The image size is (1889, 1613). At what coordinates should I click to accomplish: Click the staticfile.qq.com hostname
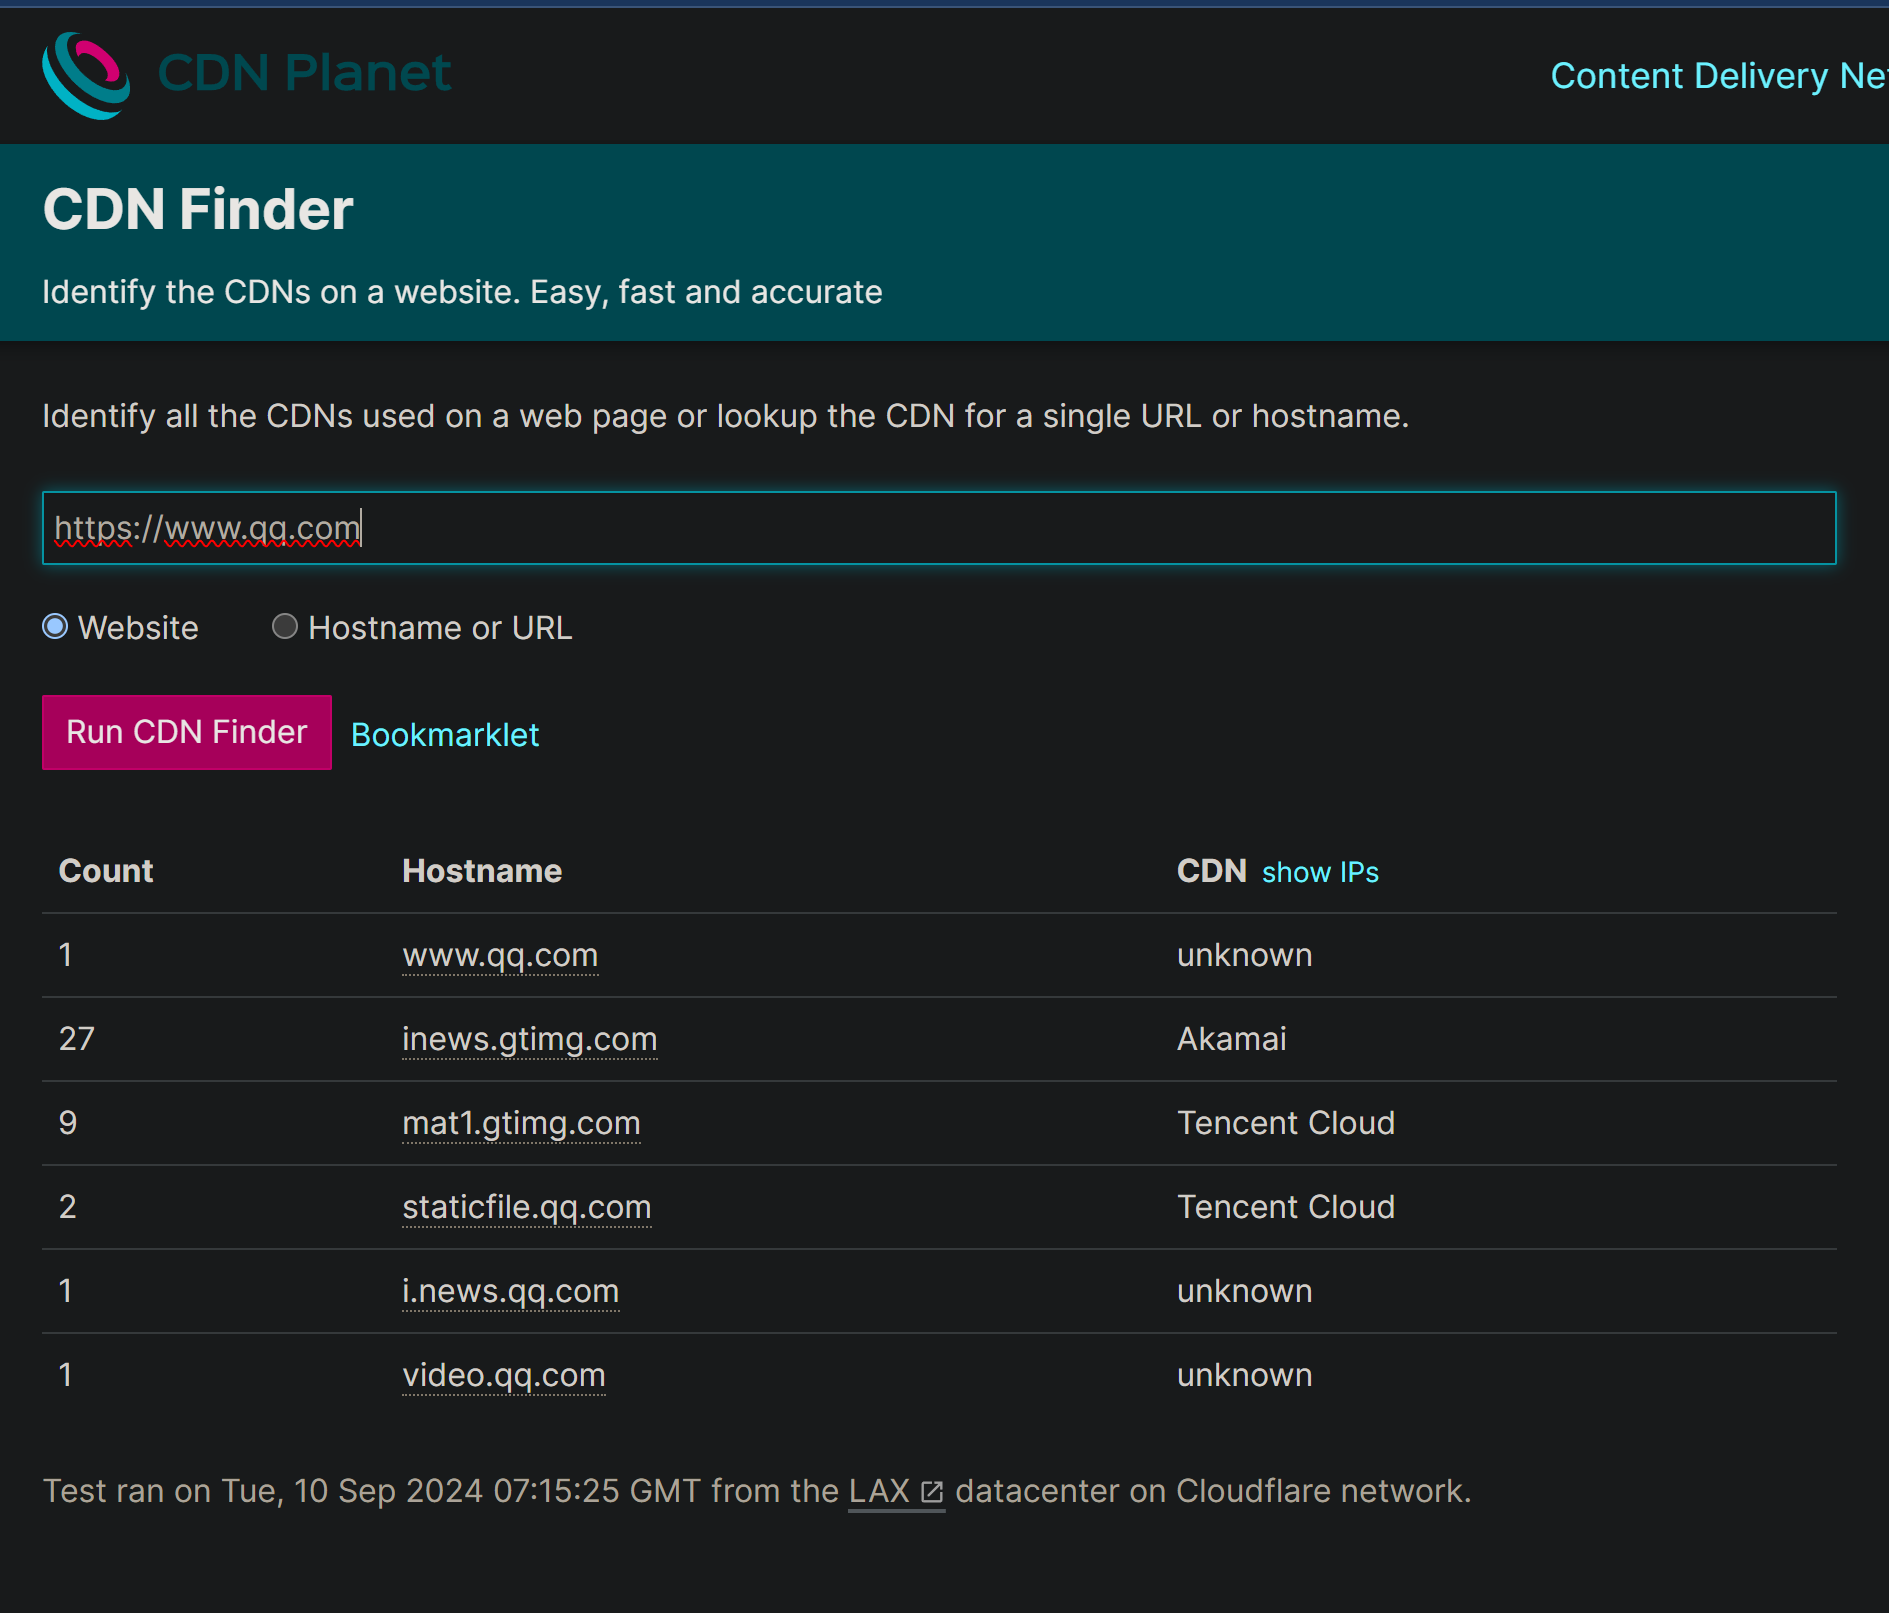click(527, 1208)
